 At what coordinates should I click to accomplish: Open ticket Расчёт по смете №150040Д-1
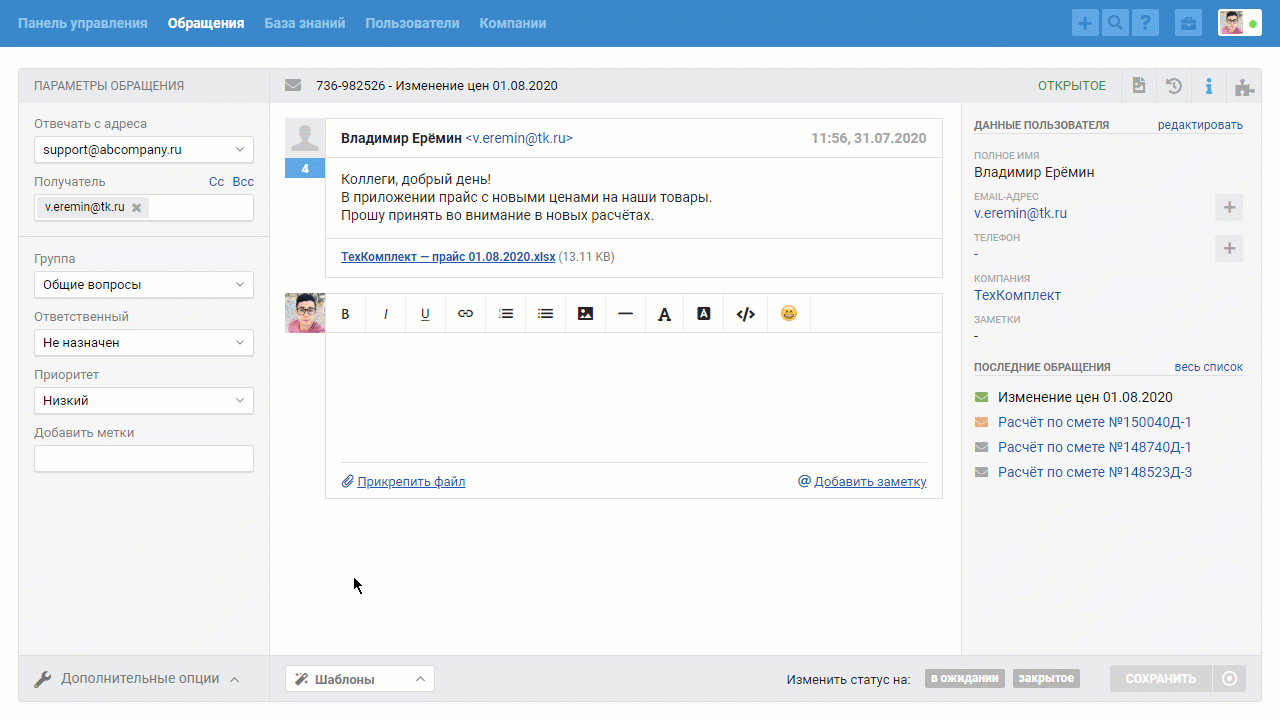pyautogui.click(x=1095, y=422)
